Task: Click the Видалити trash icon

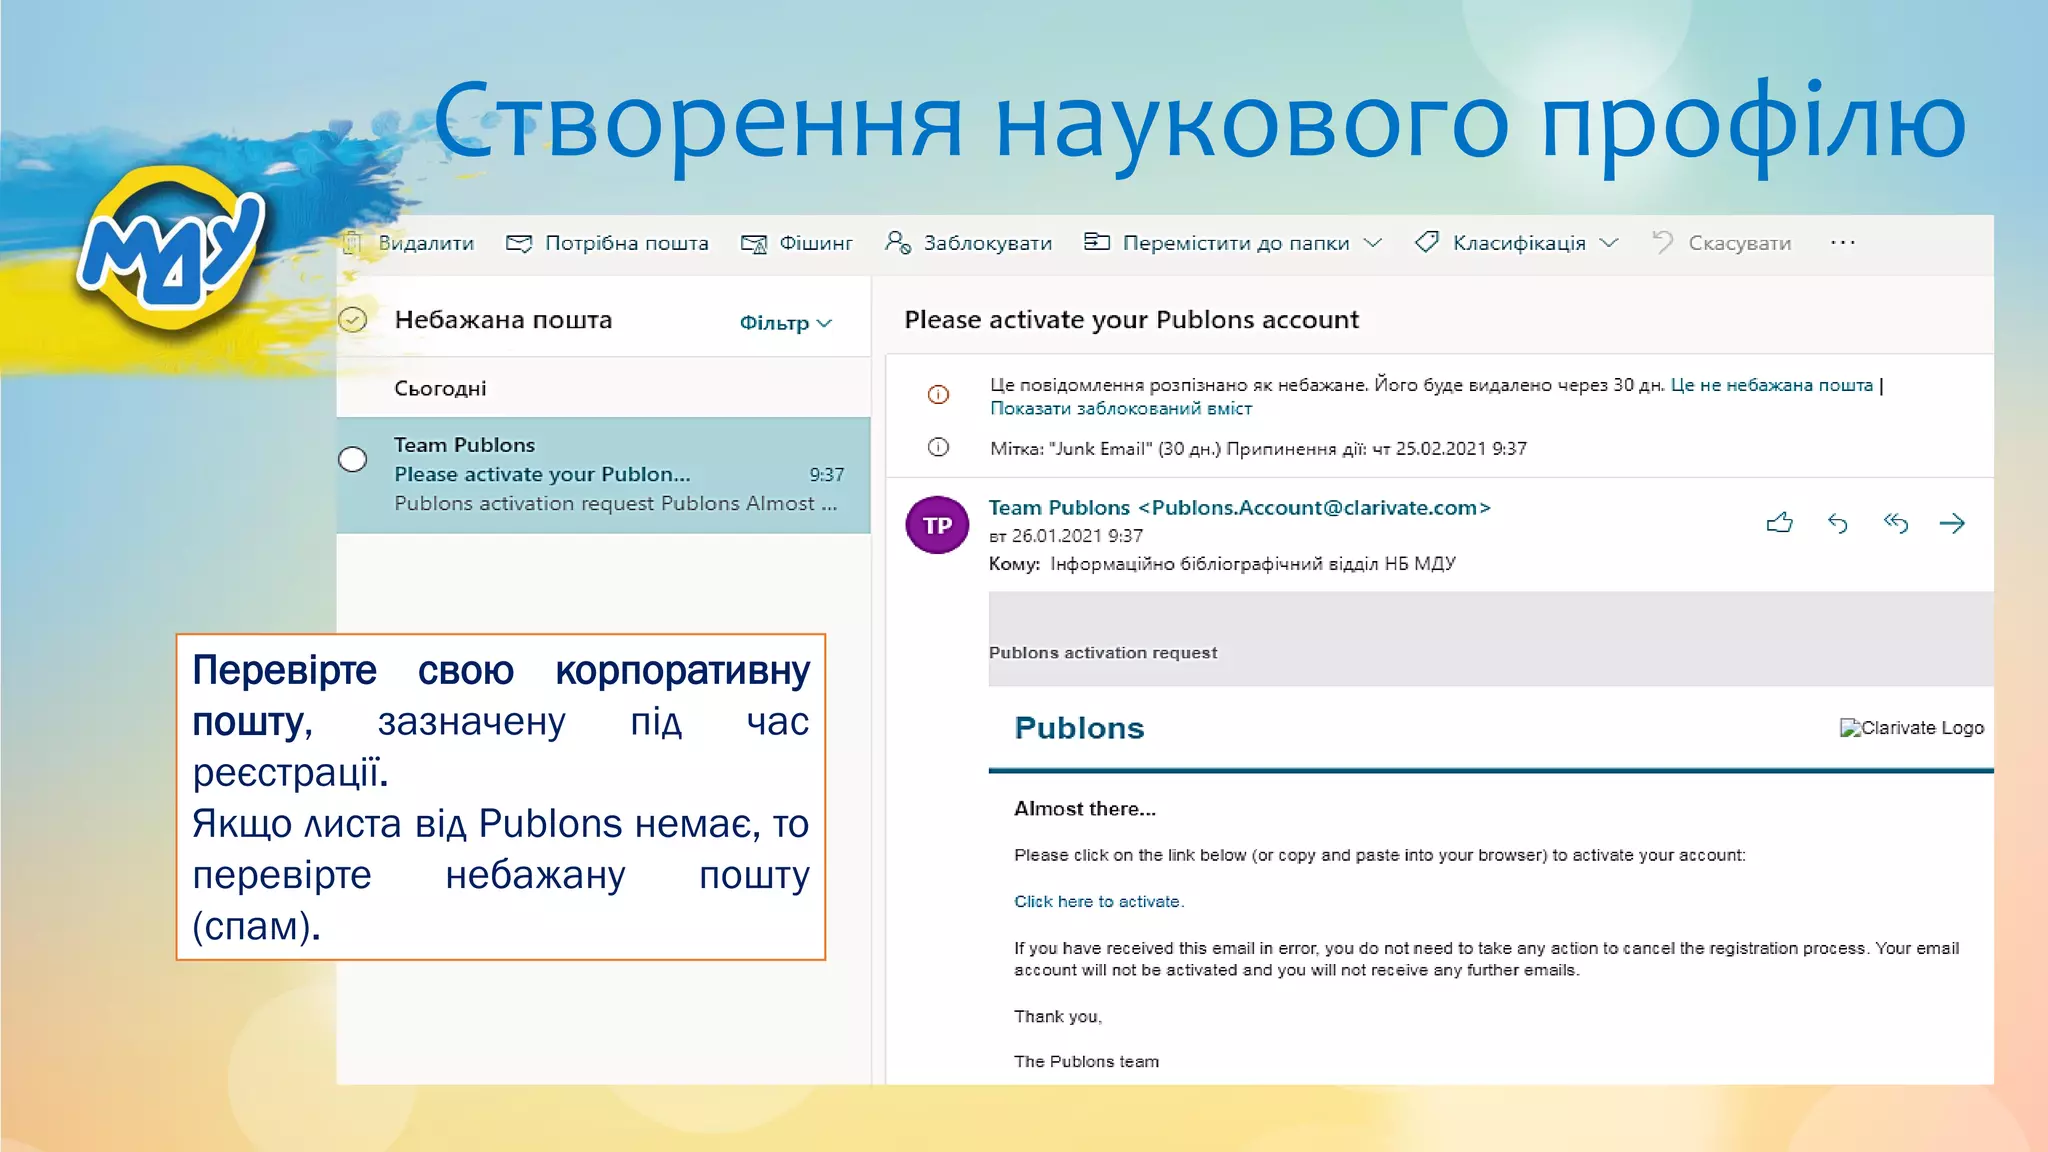Action: pos(352,242)
